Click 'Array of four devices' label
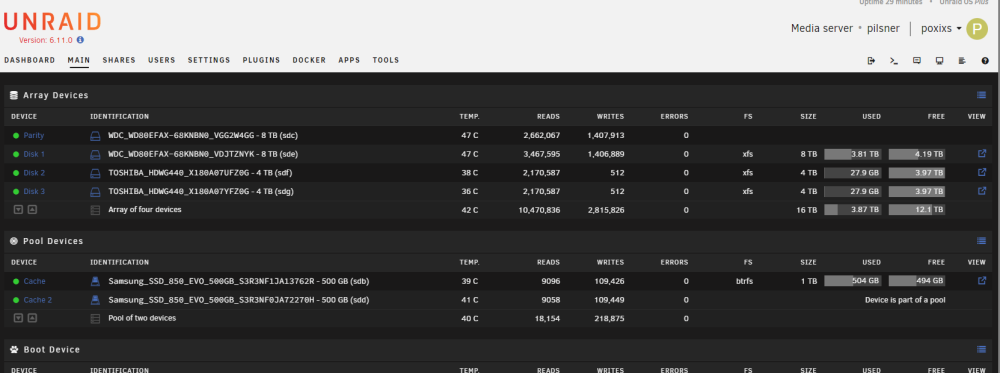1000x373 pixels. [145, 210]
